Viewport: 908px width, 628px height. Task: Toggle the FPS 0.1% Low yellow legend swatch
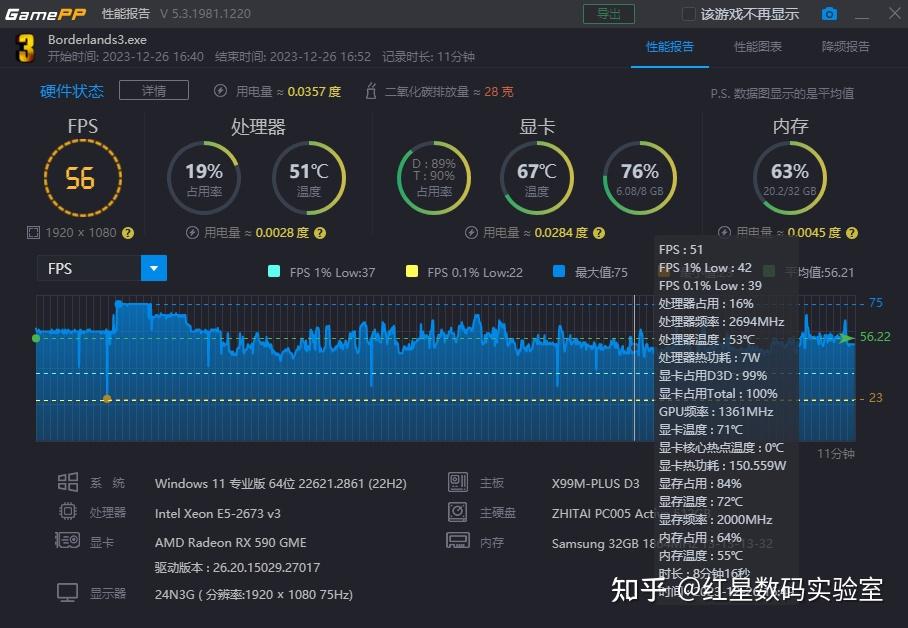coord(412,272)
